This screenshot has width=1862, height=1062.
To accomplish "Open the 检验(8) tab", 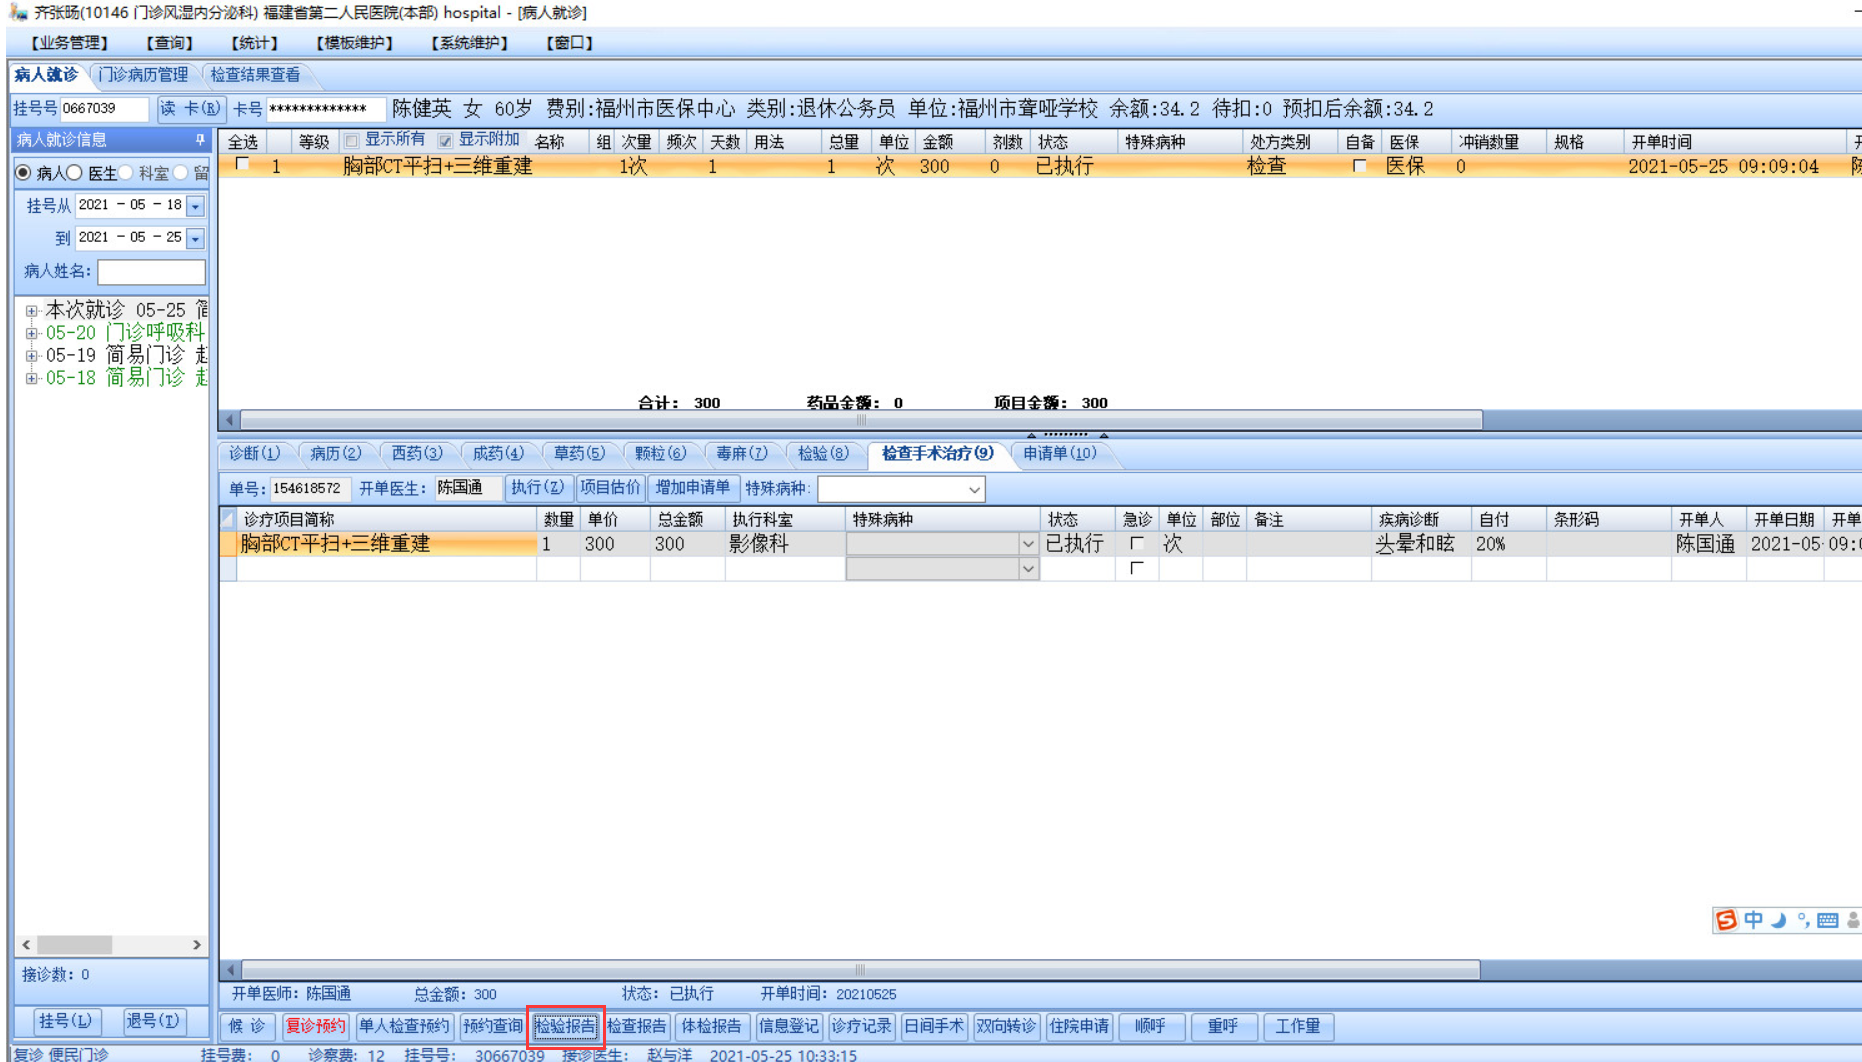I will point(824,454).
